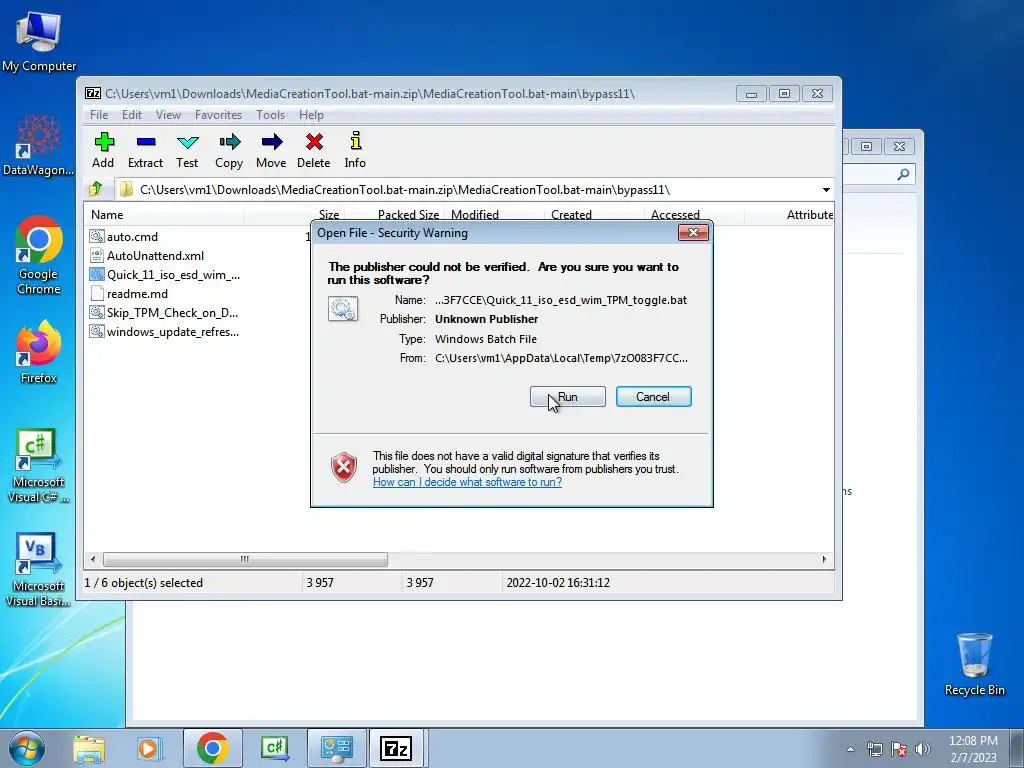Expand the address path dropdown arrow
Viewport: 1024px width, 768px height.
point(826,190)
